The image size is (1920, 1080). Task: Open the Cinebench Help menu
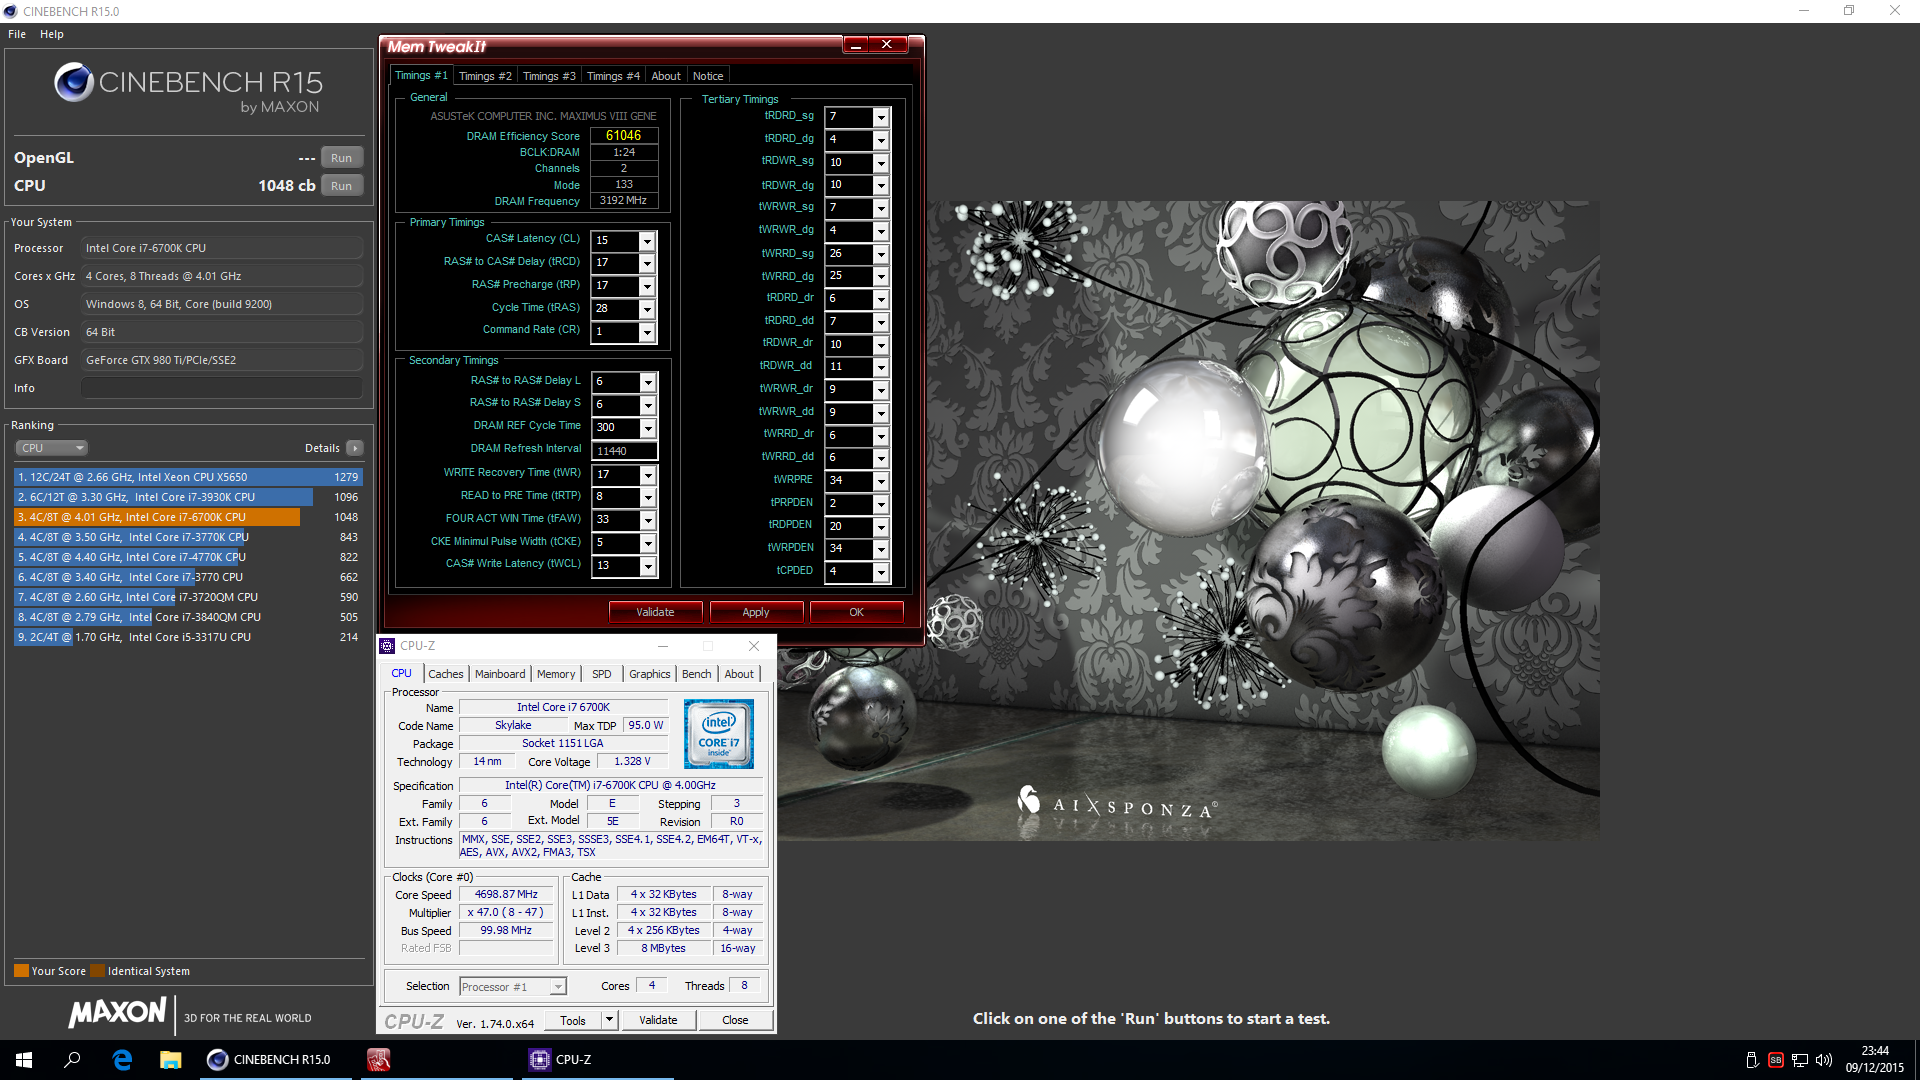(52, 34)
